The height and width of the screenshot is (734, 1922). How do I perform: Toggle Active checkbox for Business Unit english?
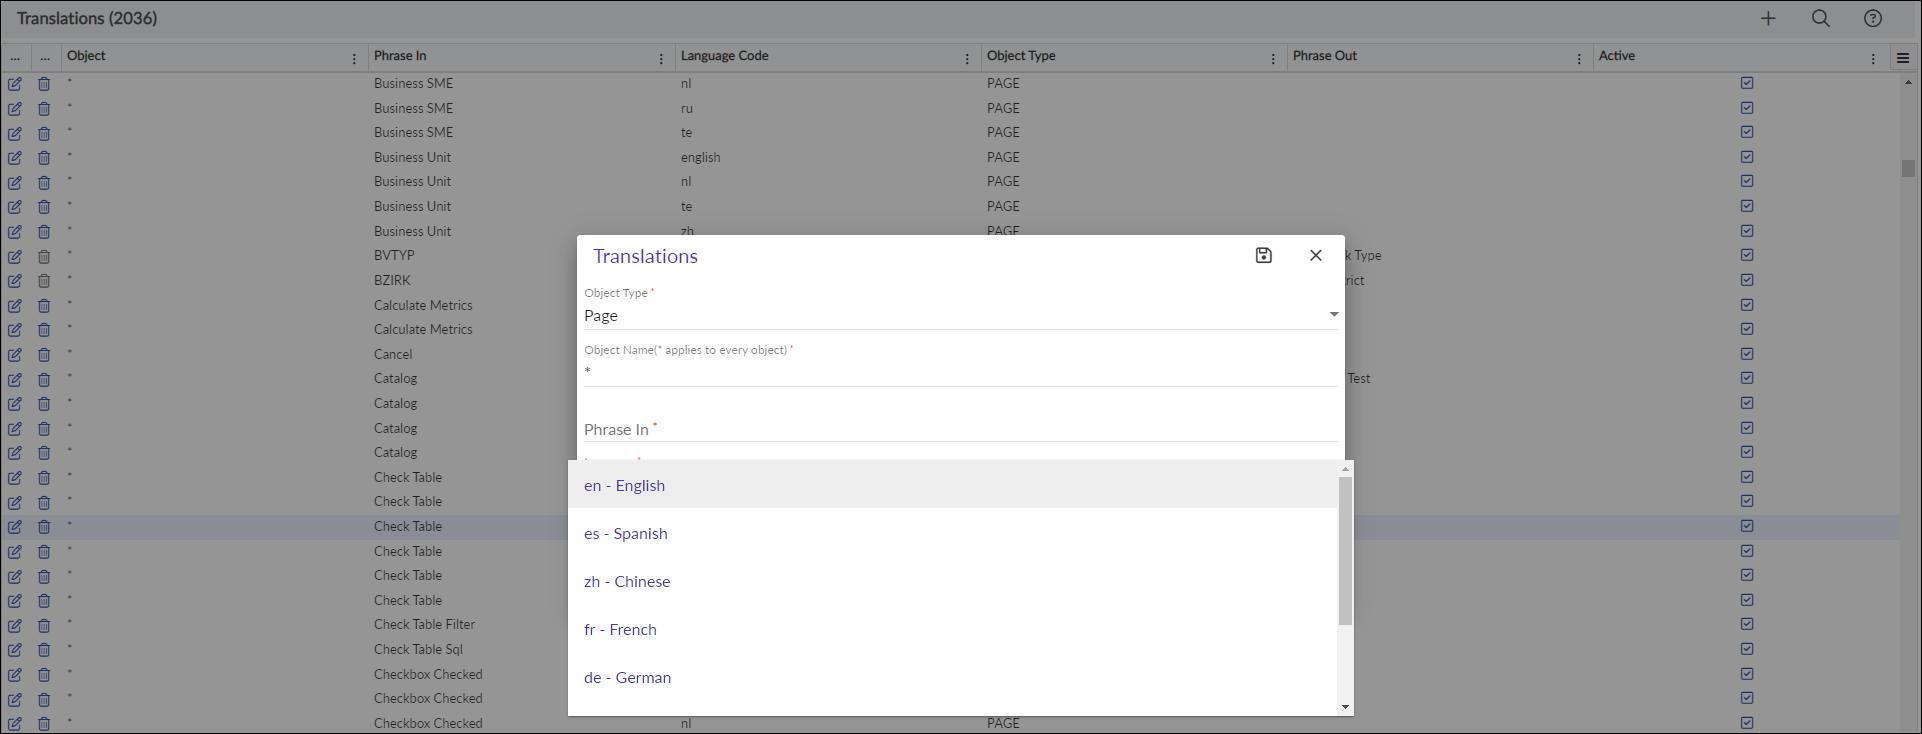(1747, 157)
